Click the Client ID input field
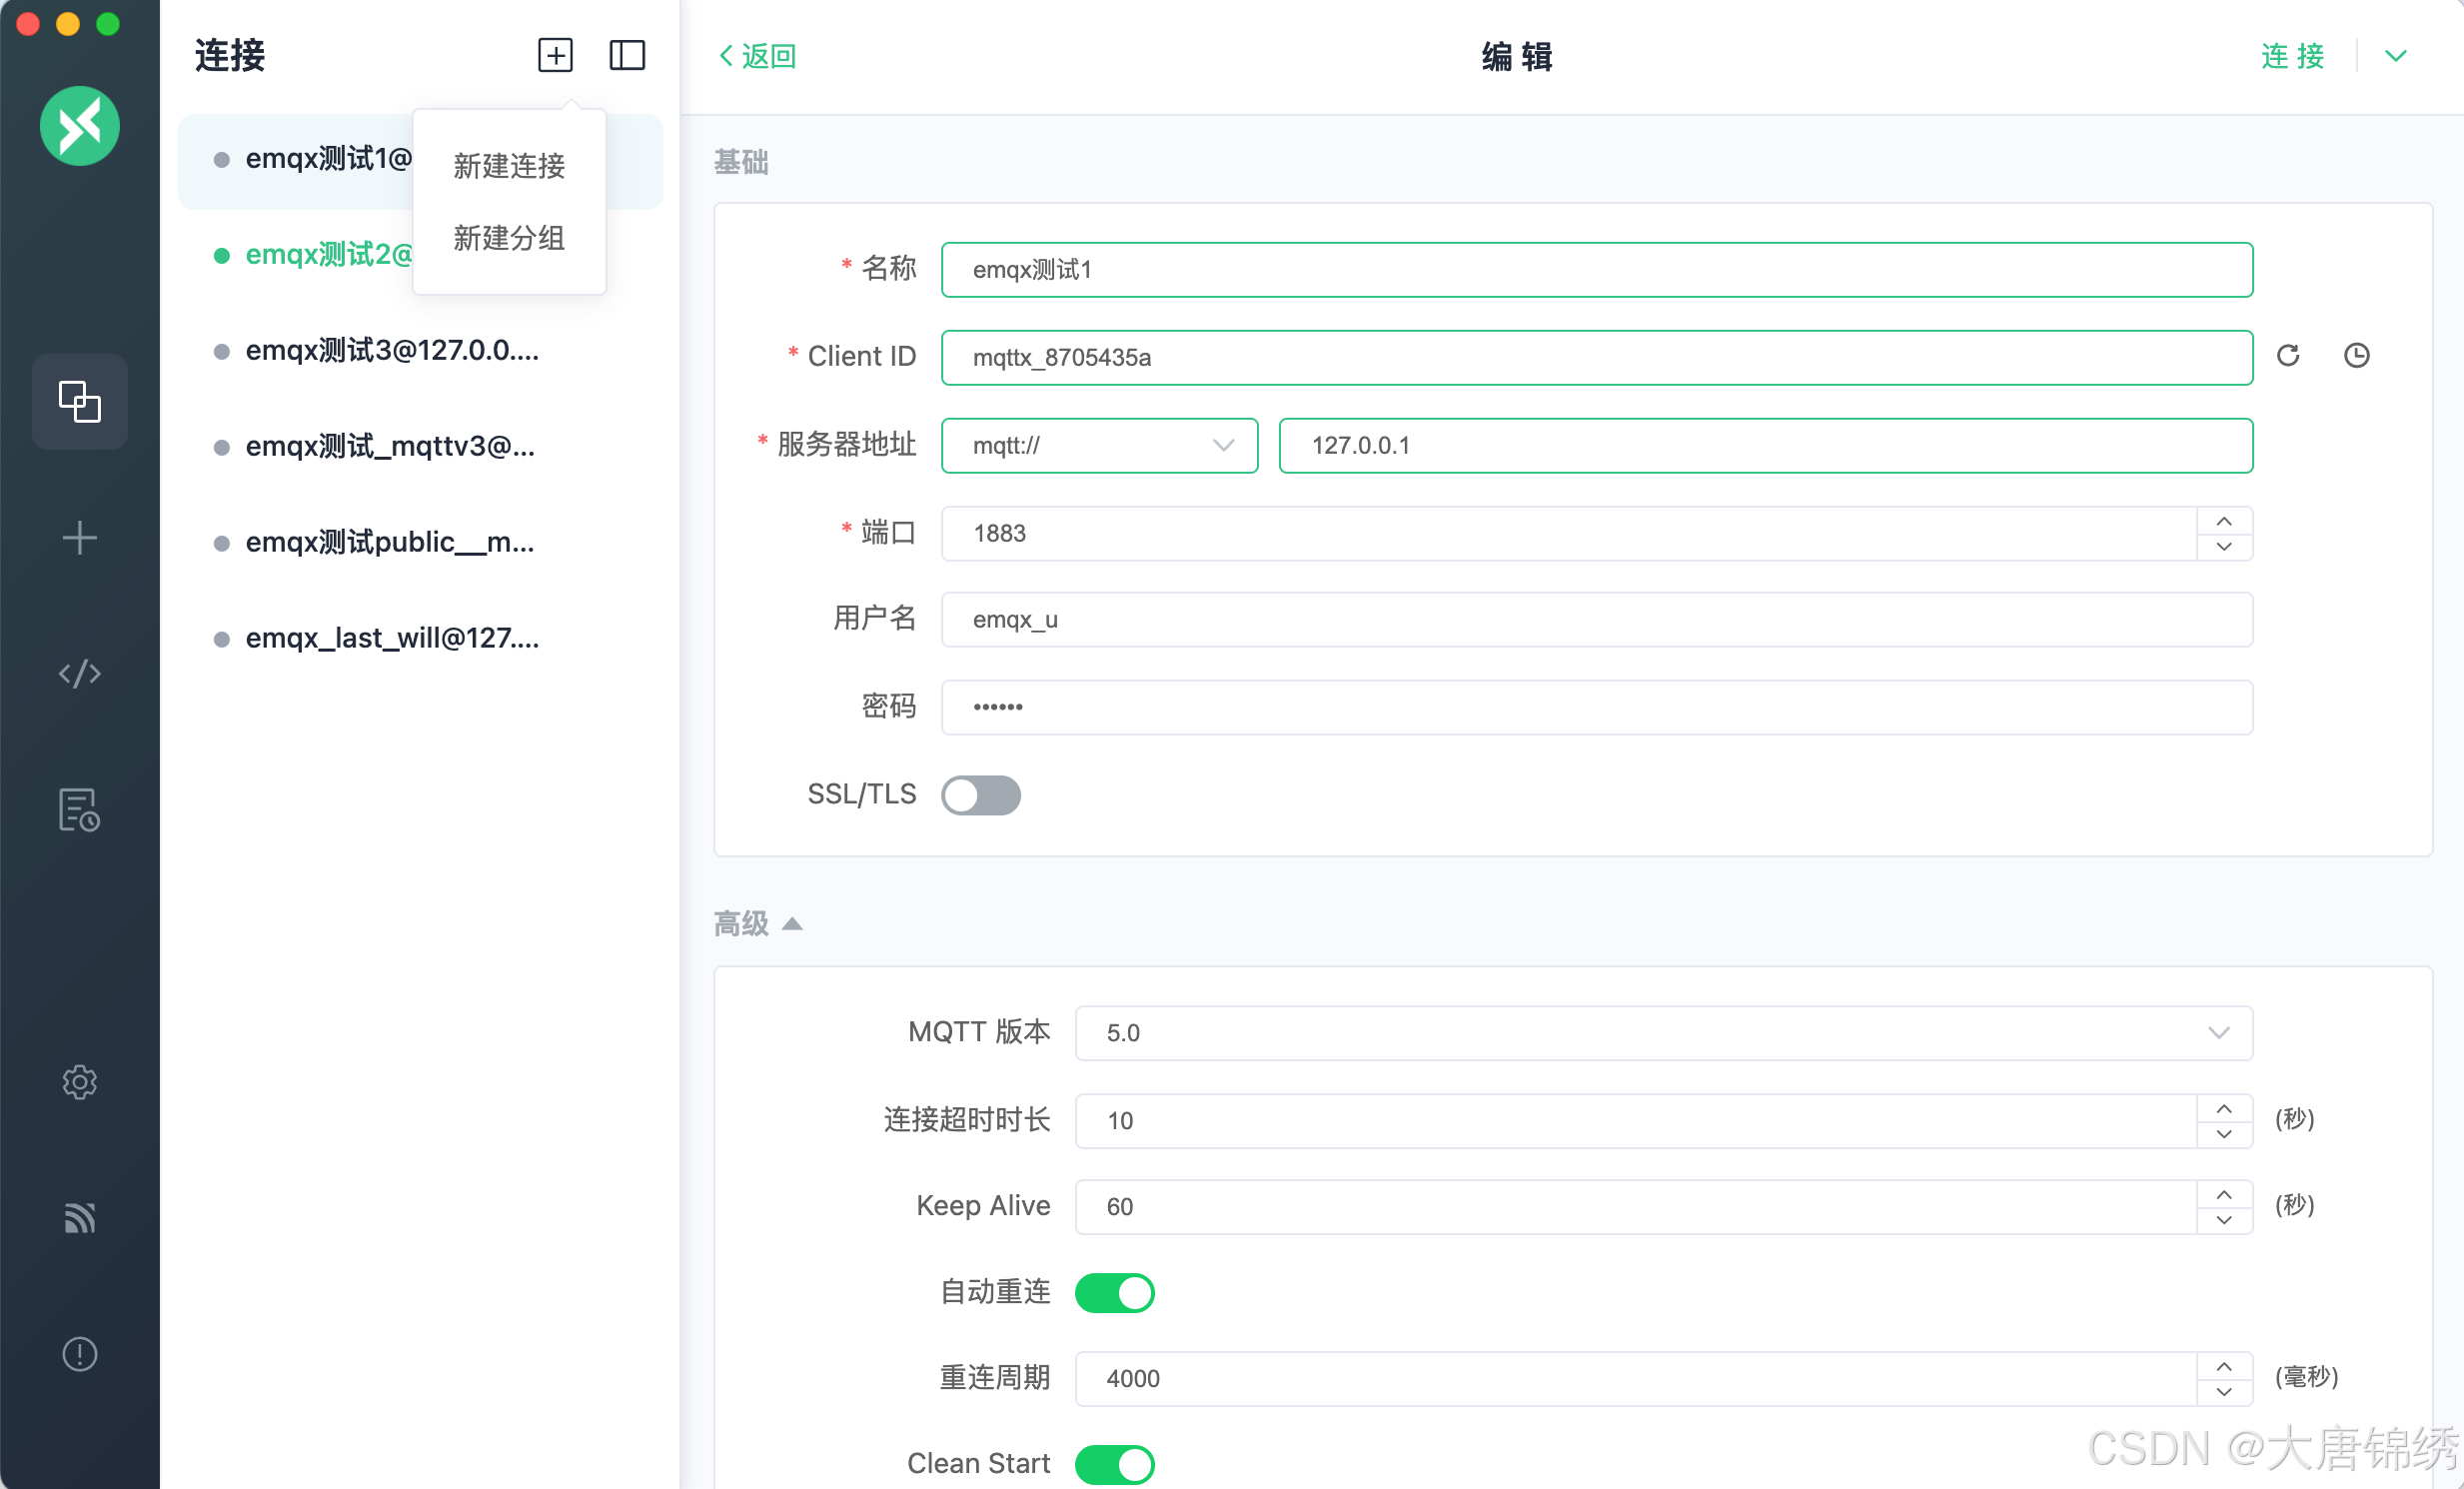The image size is (2464, 1489). coord(1597,357)
